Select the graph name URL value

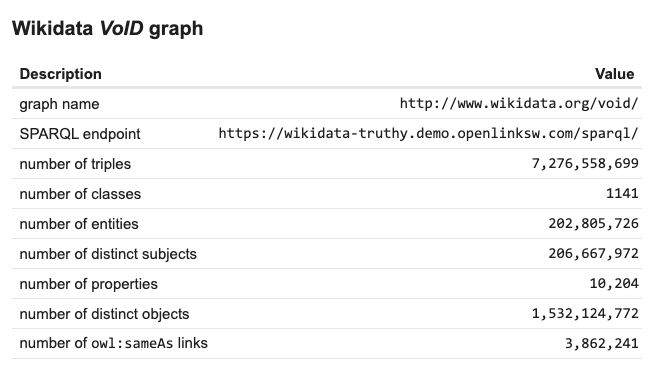pyautogui.click(x=519, y=103)
